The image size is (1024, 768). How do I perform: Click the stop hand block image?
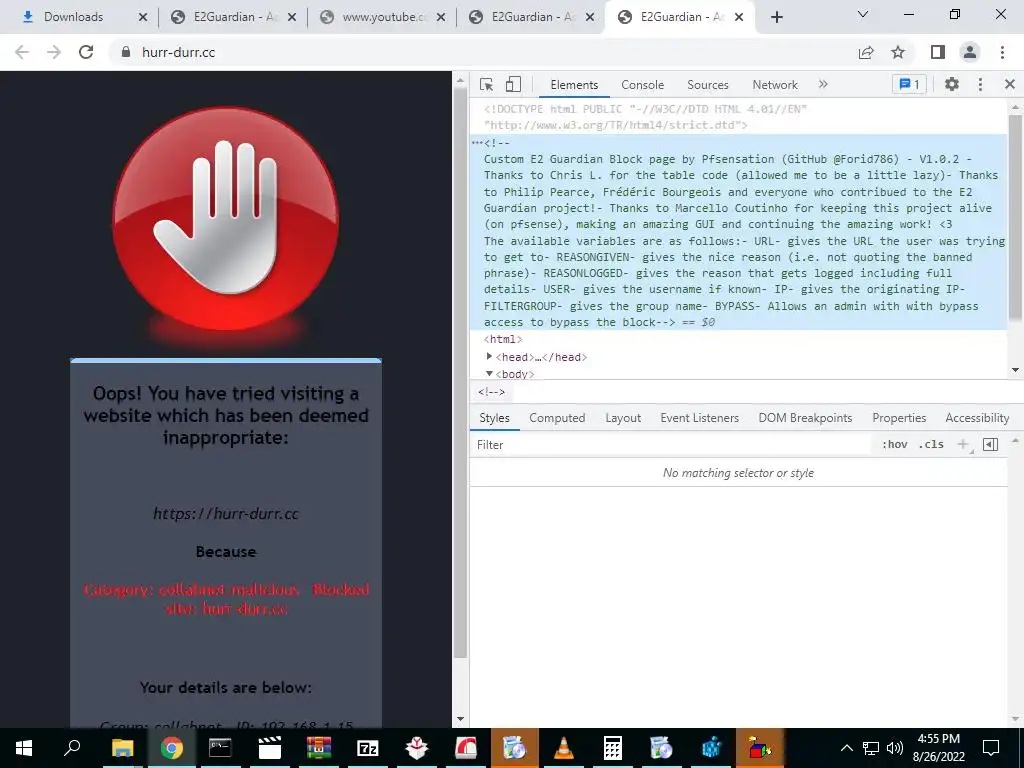[x=226, y=218]
